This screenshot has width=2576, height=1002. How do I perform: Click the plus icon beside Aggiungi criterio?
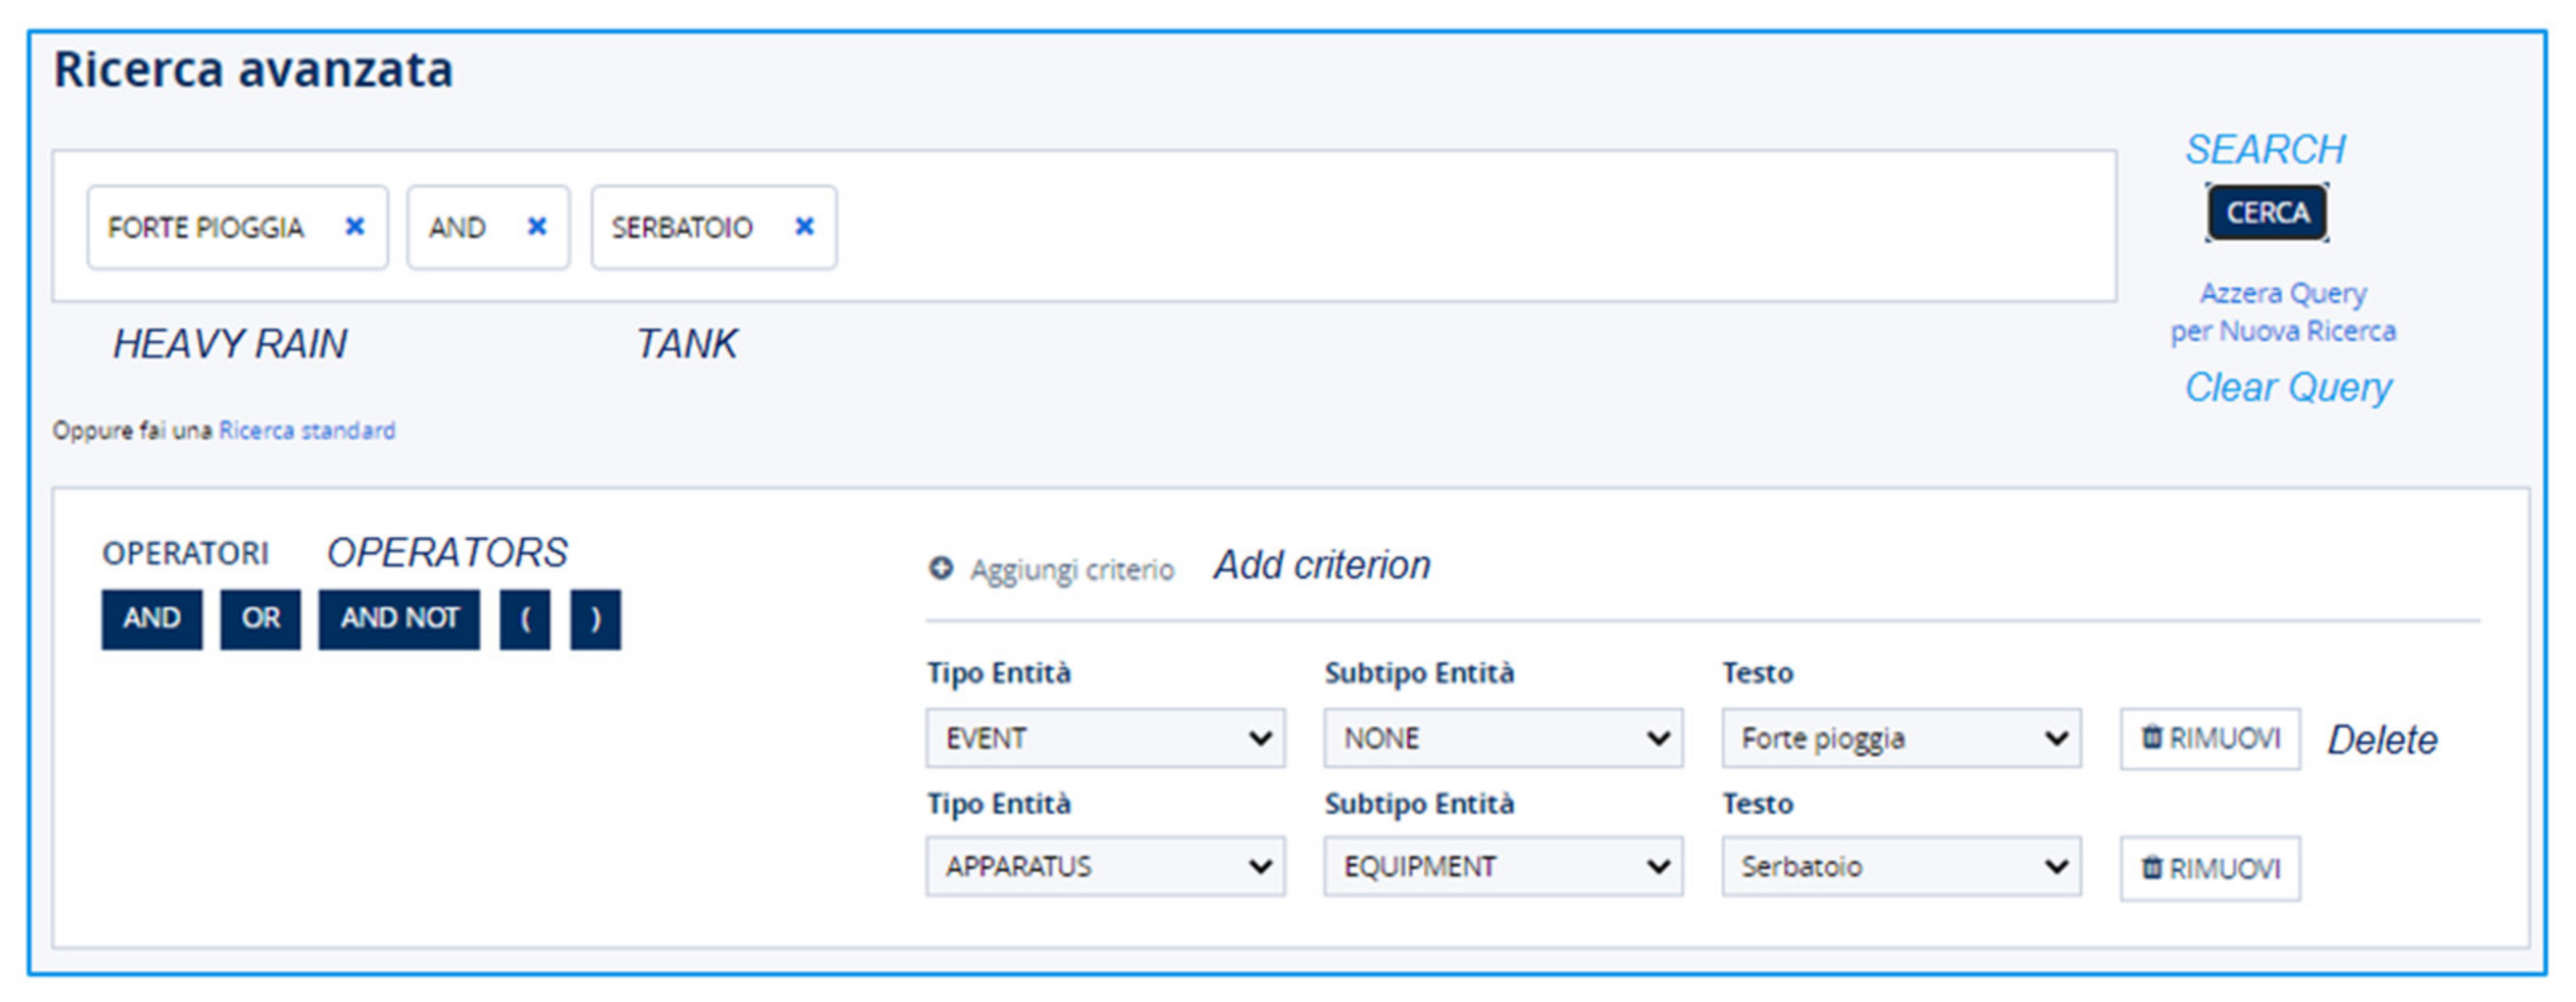click(941, 568)
